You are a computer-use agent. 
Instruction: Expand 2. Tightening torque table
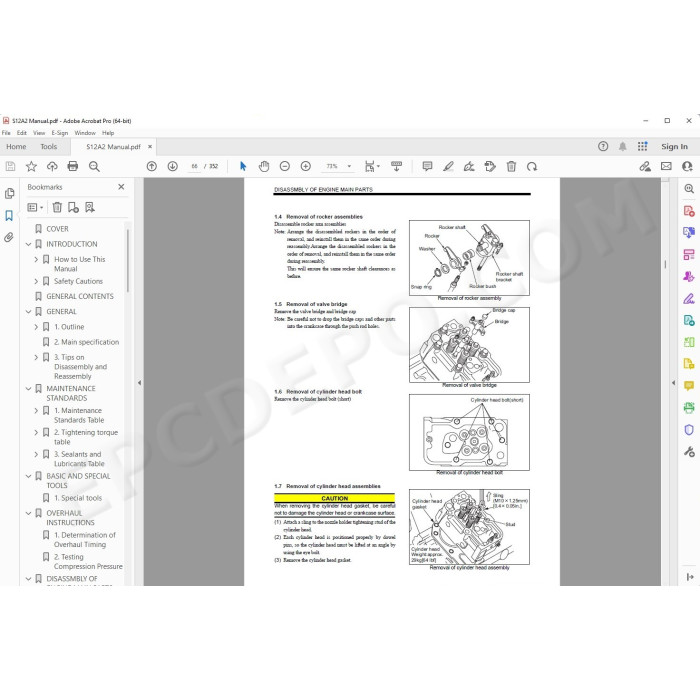36,433
